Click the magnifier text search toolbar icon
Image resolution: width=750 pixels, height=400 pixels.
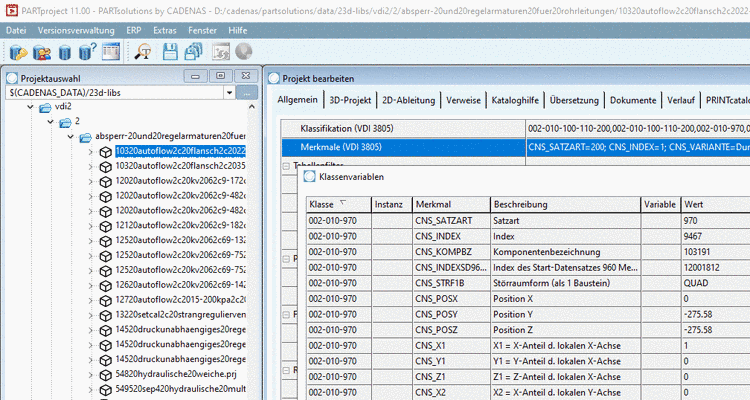coord(143,52)
